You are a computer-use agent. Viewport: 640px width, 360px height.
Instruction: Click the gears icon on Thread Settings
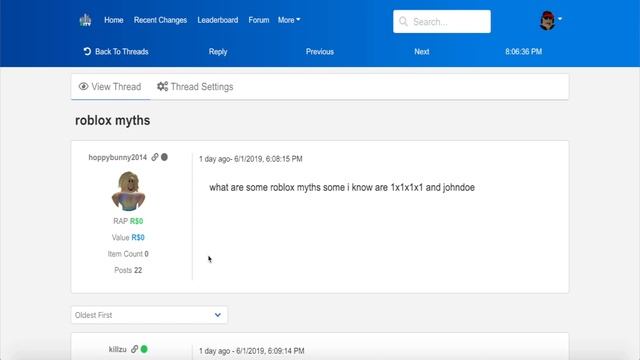coord(162,87)
